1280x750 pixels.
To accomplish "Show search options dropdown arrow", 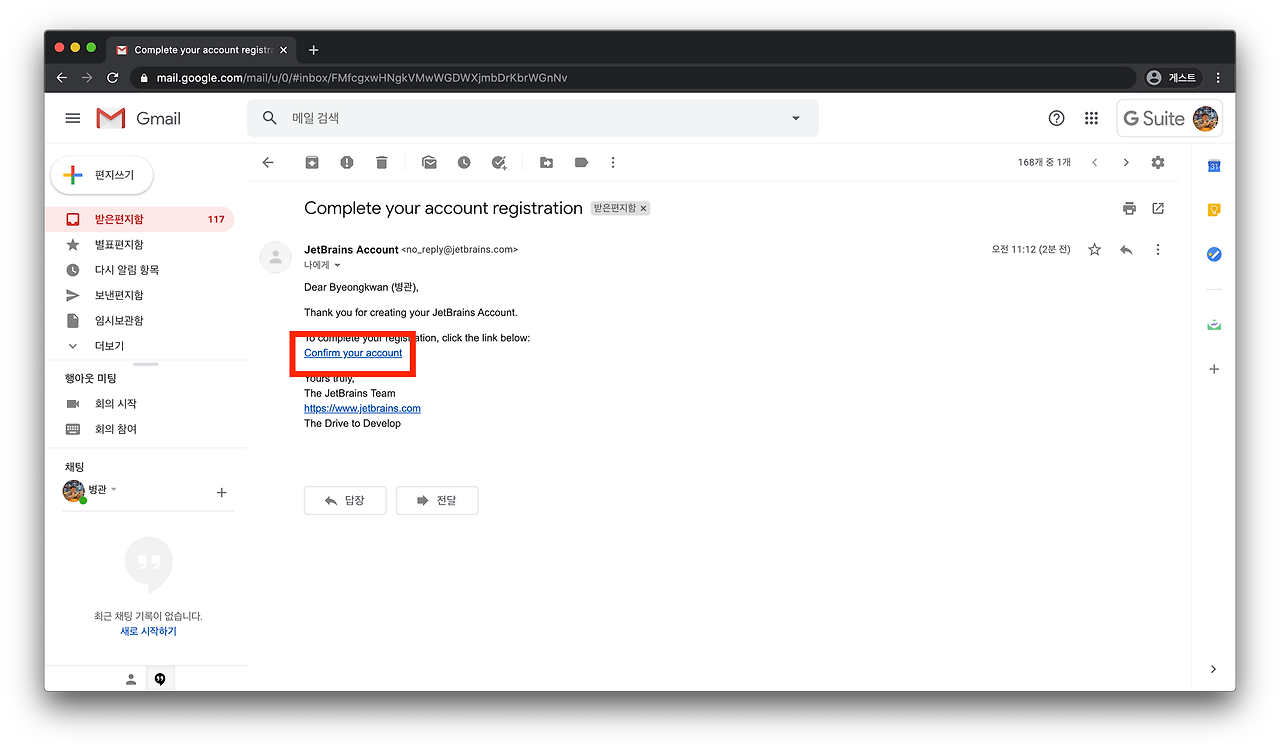I will pyautogui.click(x=796, y=118).
